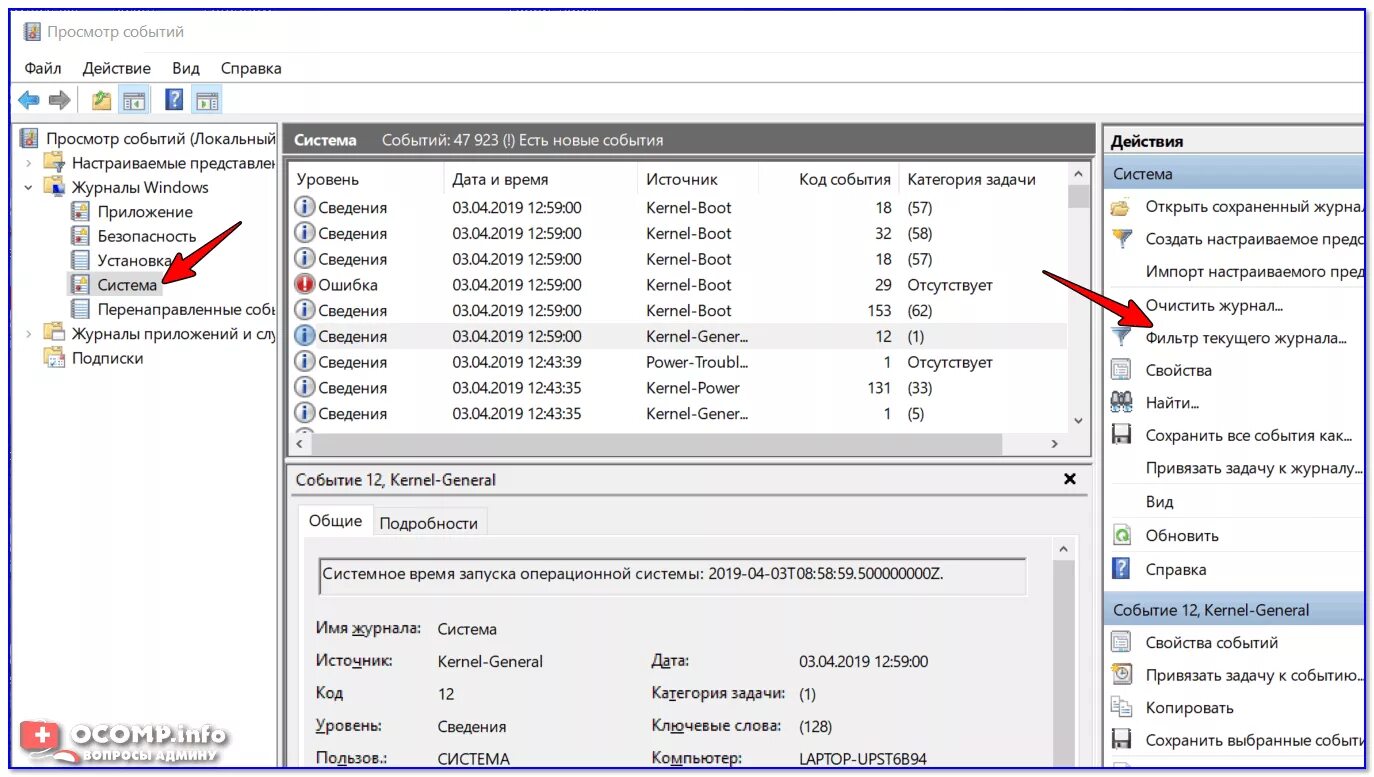Viewport: 1374px width, 777px height.
Task: Click the green refresh icon for Обновить
Action: 1122,535
